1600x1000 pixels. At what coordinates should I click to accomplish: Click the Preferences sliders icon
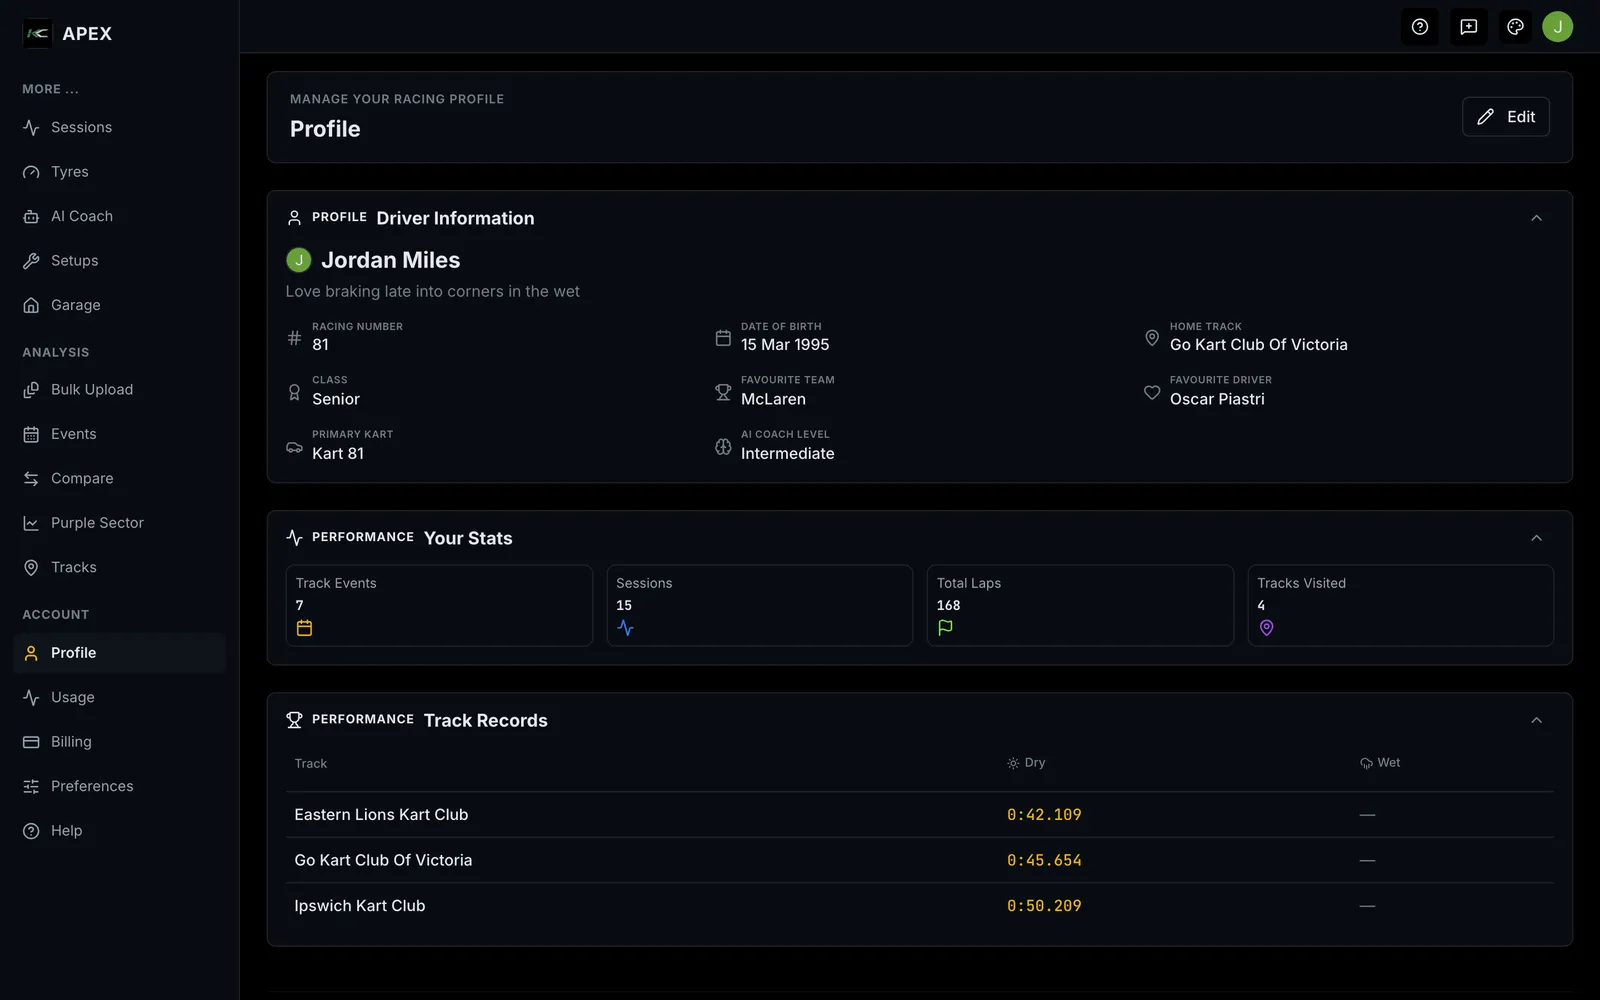tap(31, 786)
